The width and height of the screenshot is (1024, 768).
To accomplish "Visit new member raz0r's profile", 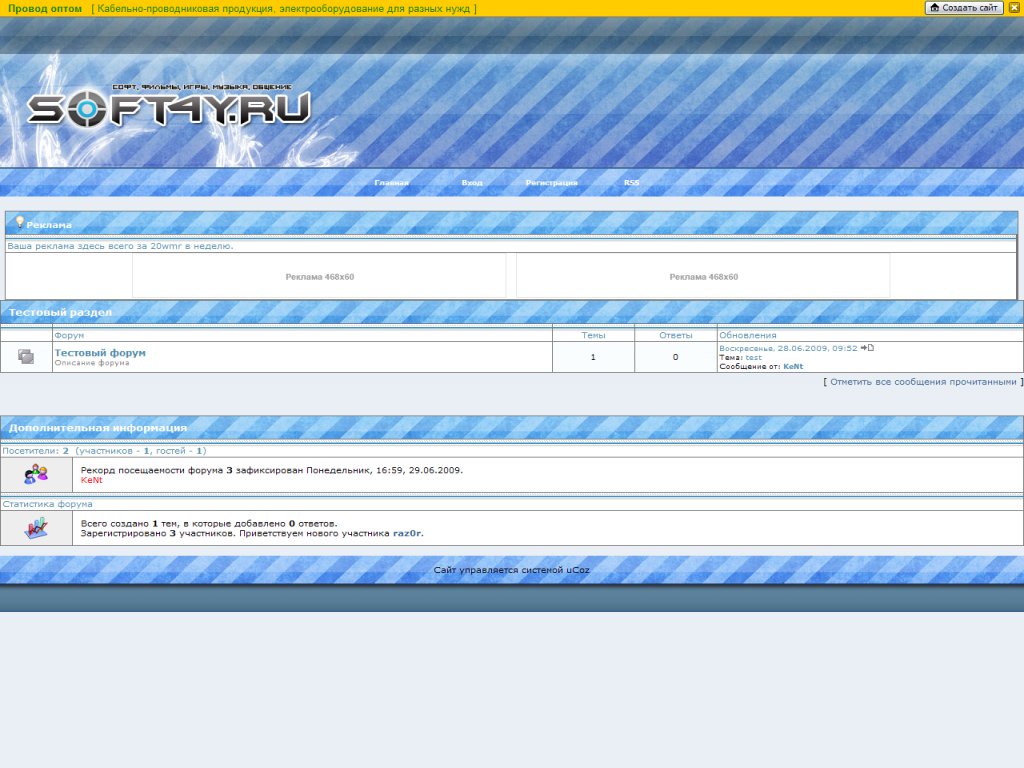I will [407, 534].
